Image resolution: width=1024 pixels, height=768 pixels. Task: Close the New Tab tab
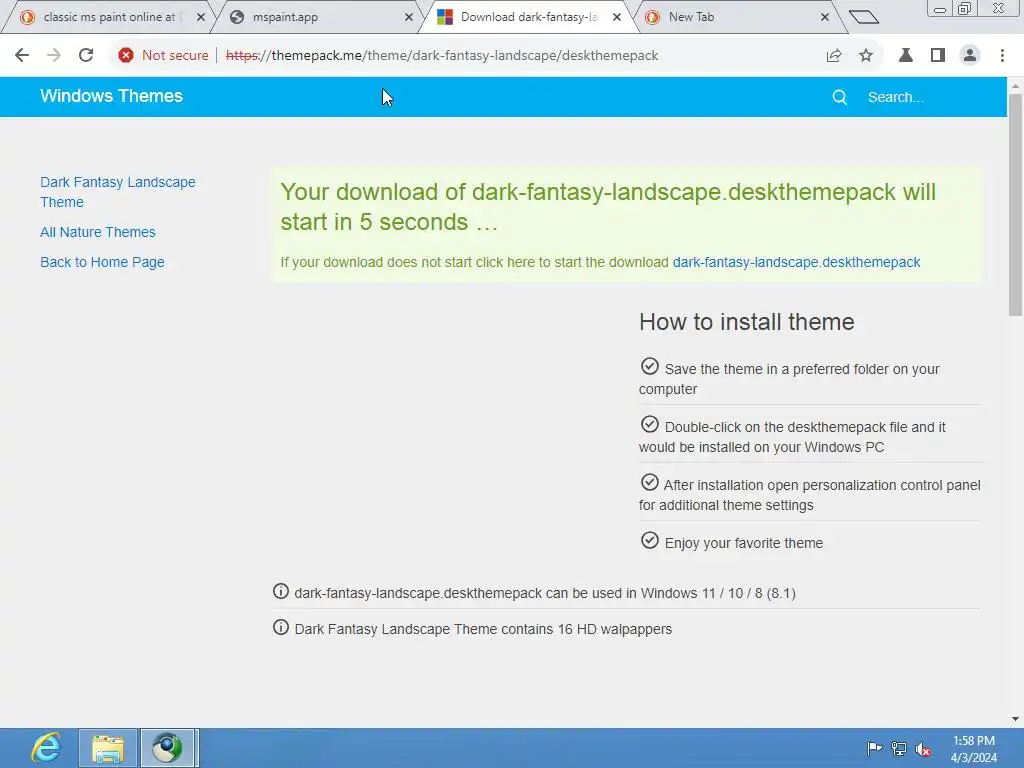pos(825,18)
